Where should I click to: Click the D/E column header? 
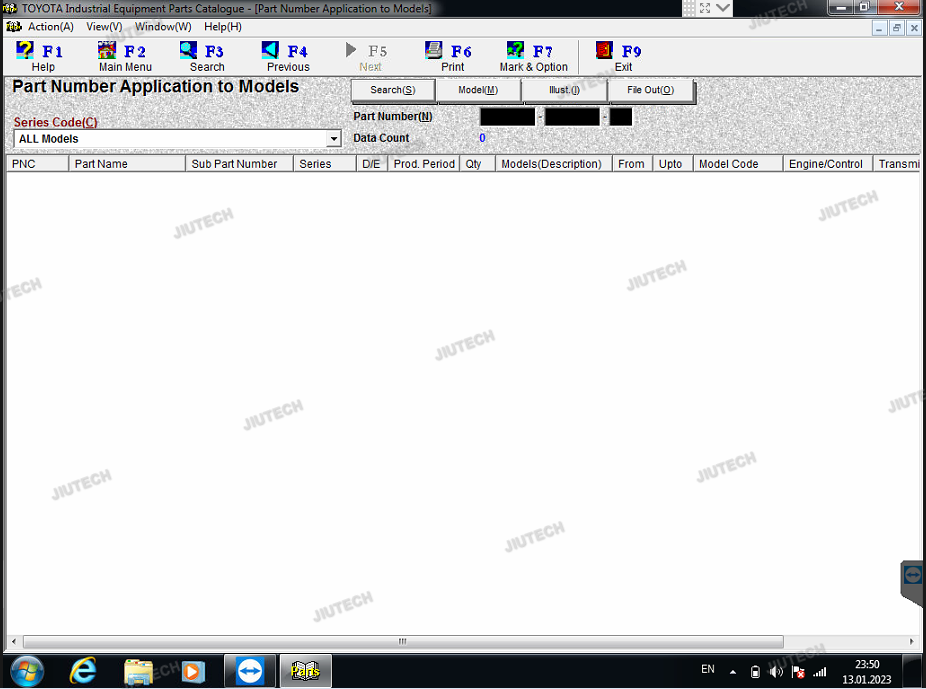(x=371, y=164)
